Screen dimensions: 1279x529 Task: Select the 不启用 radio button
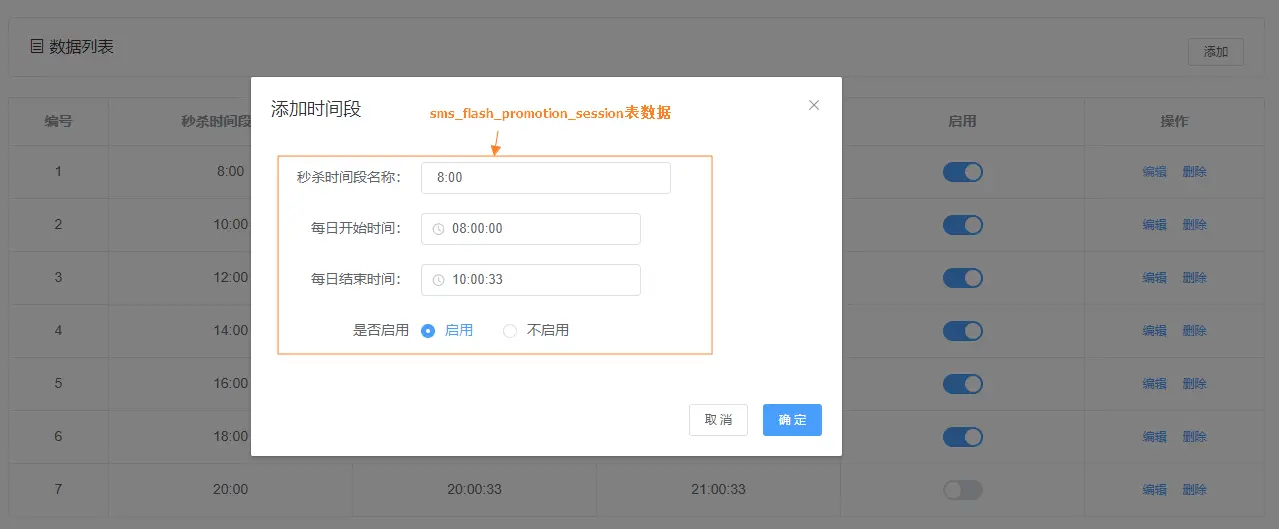tap(510, 331)
